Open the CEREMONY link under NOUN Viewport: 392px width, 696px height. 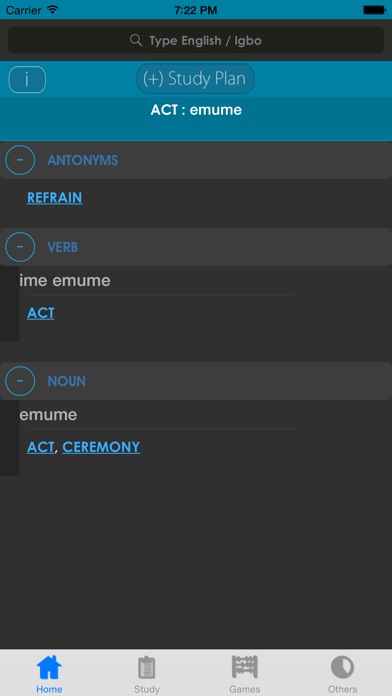coord(101,447)
